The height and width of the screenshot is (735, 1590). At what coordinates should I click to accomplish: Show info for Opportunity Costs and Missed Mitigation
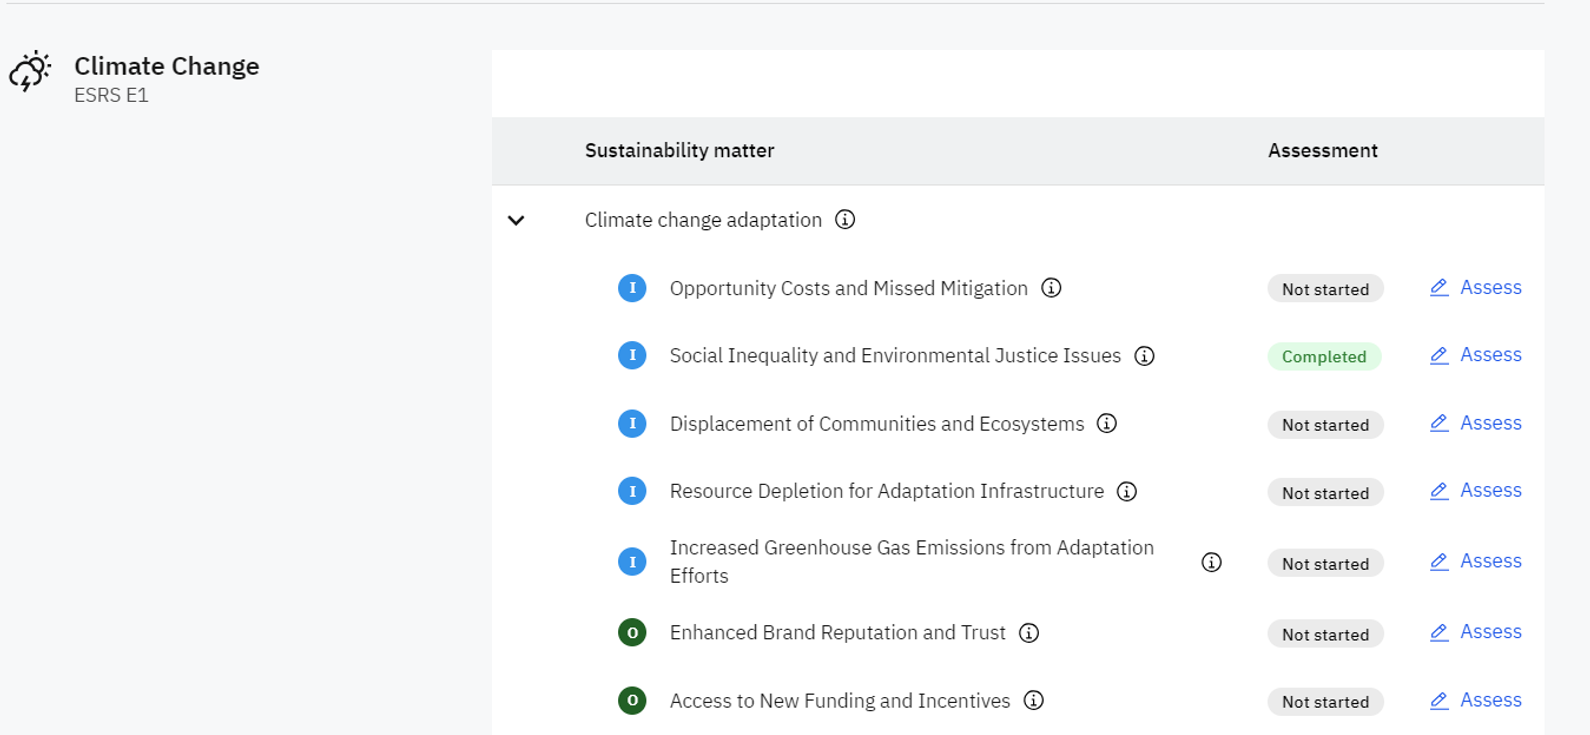[1051, 288]
